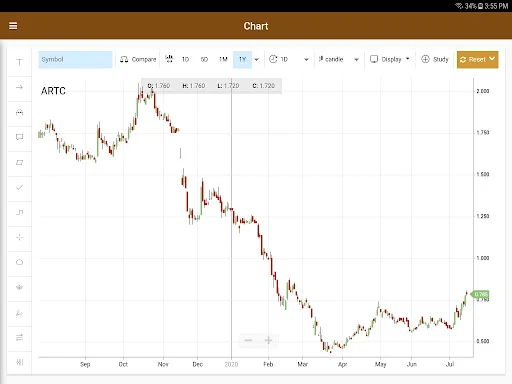Open the candle chart type dropdown

point(338,59)
